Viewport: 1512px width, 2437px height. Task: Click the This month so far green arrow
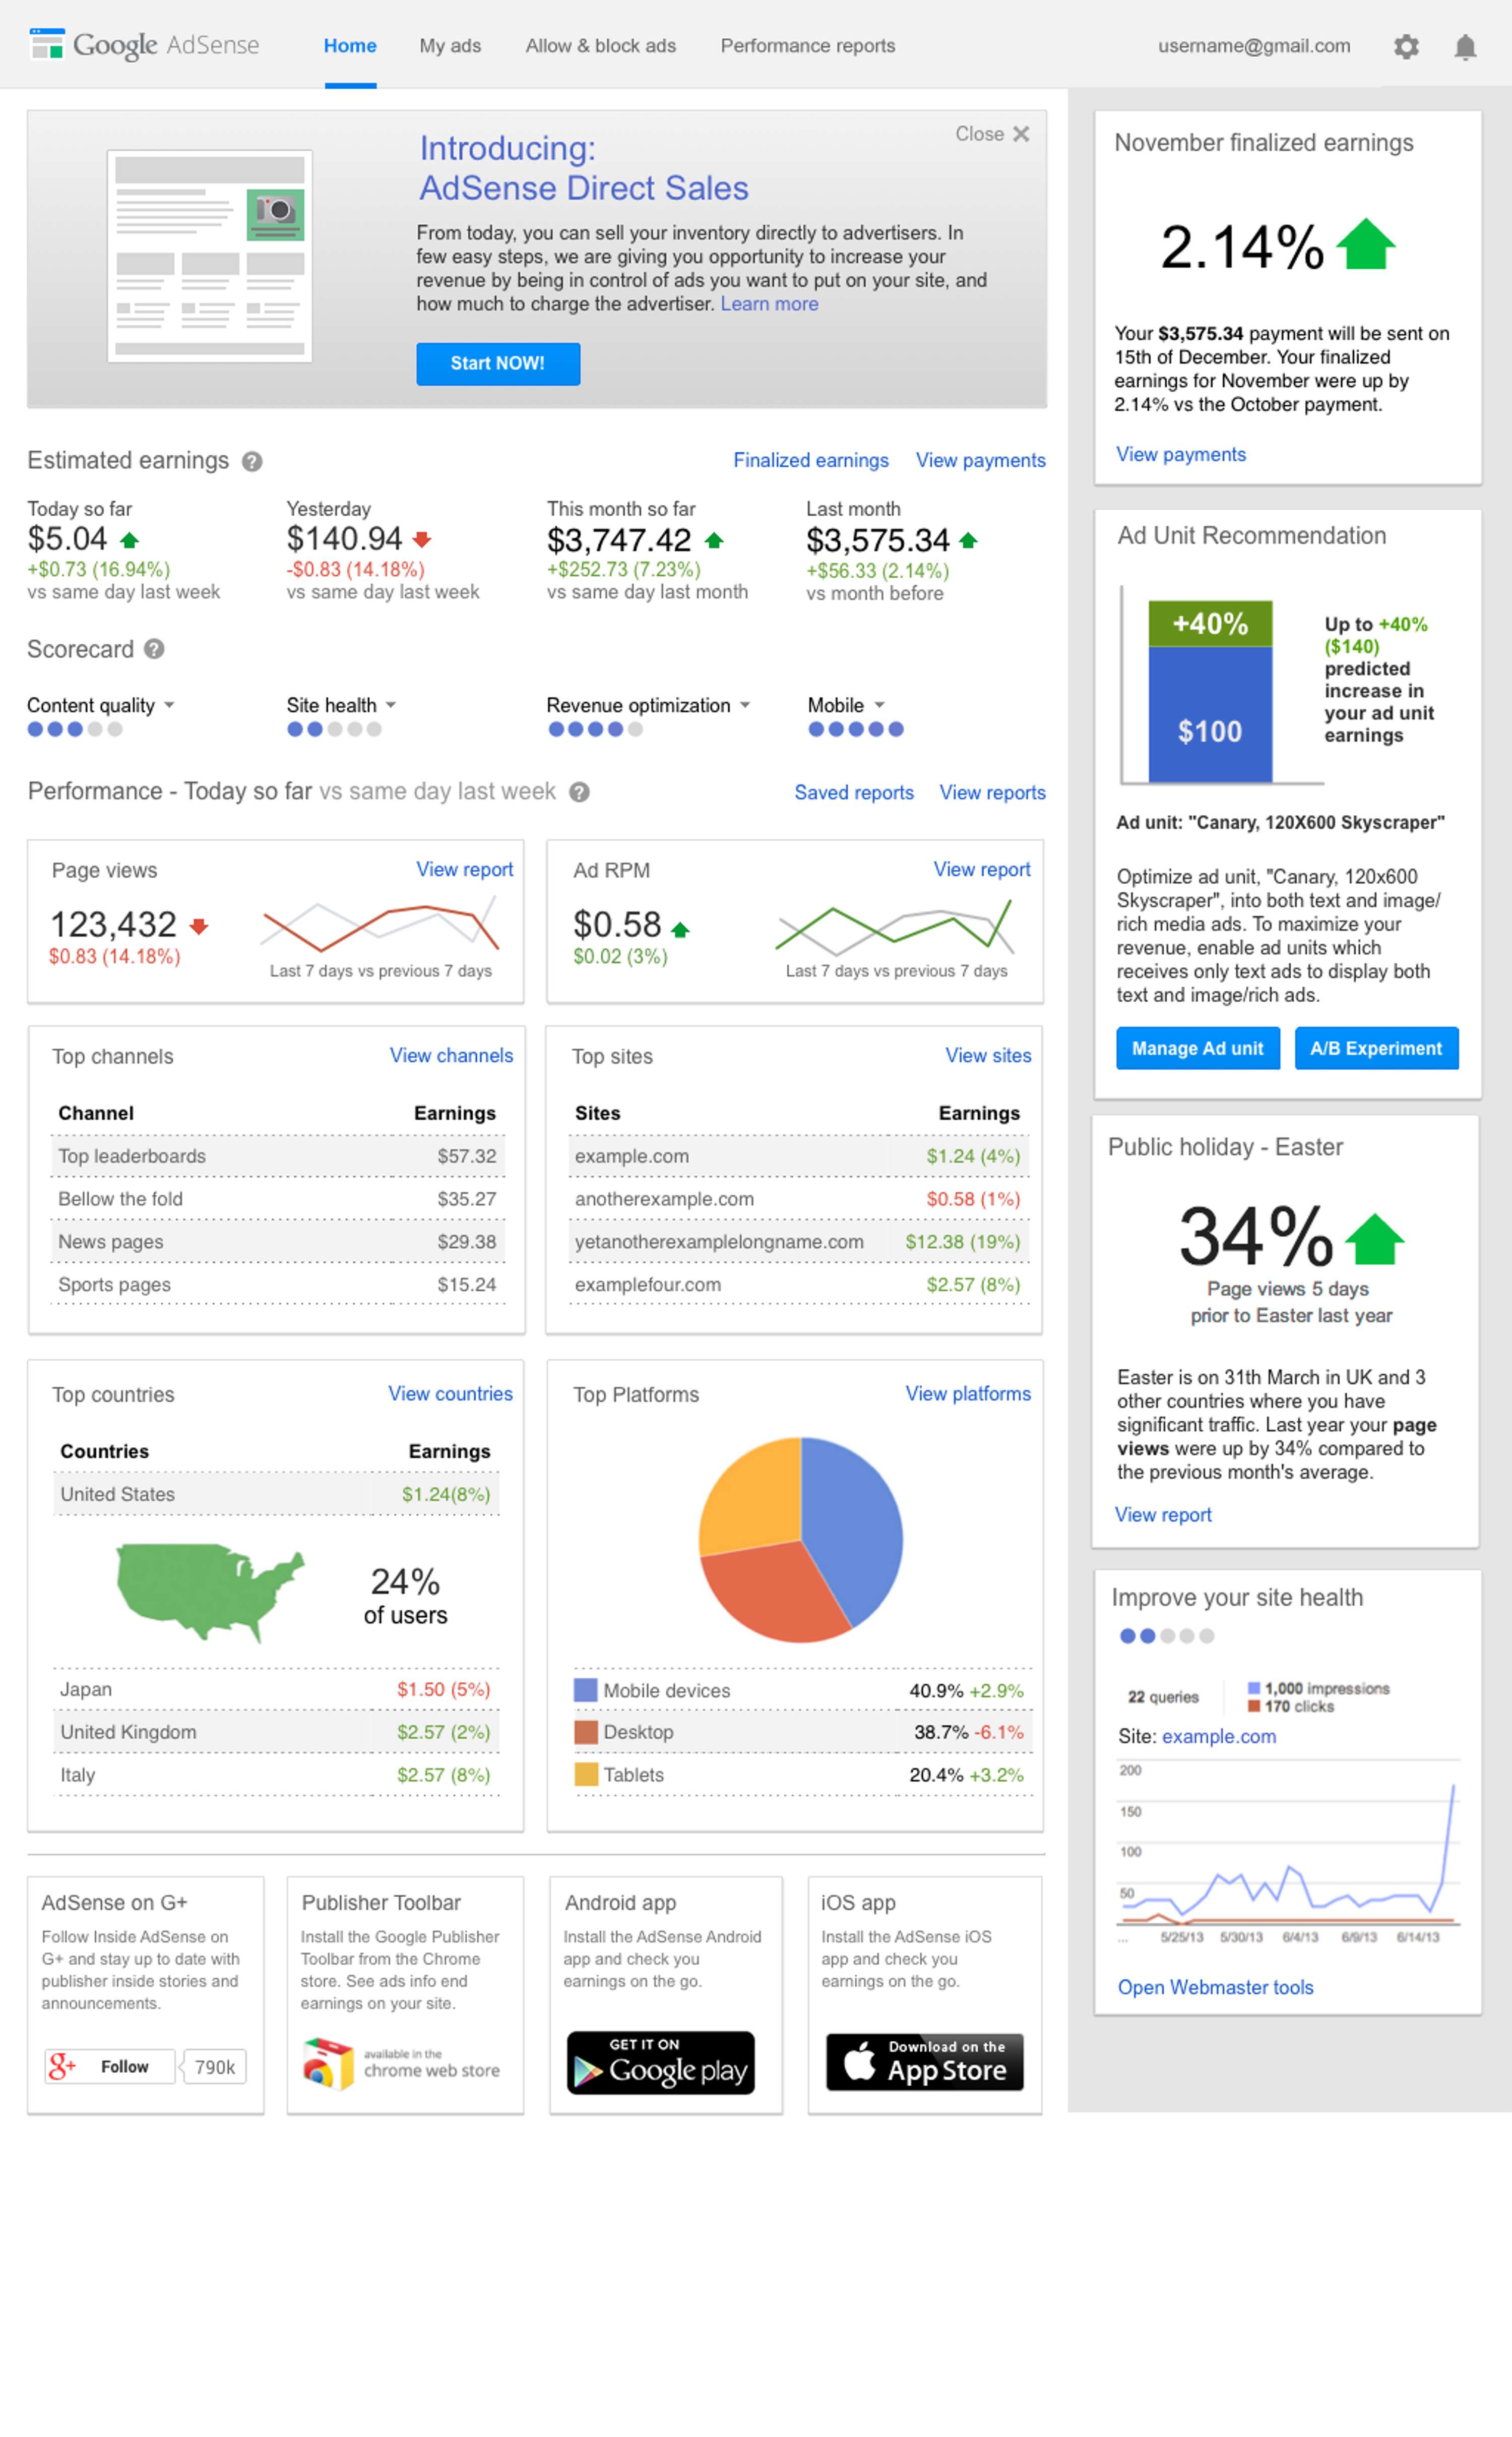714,540
